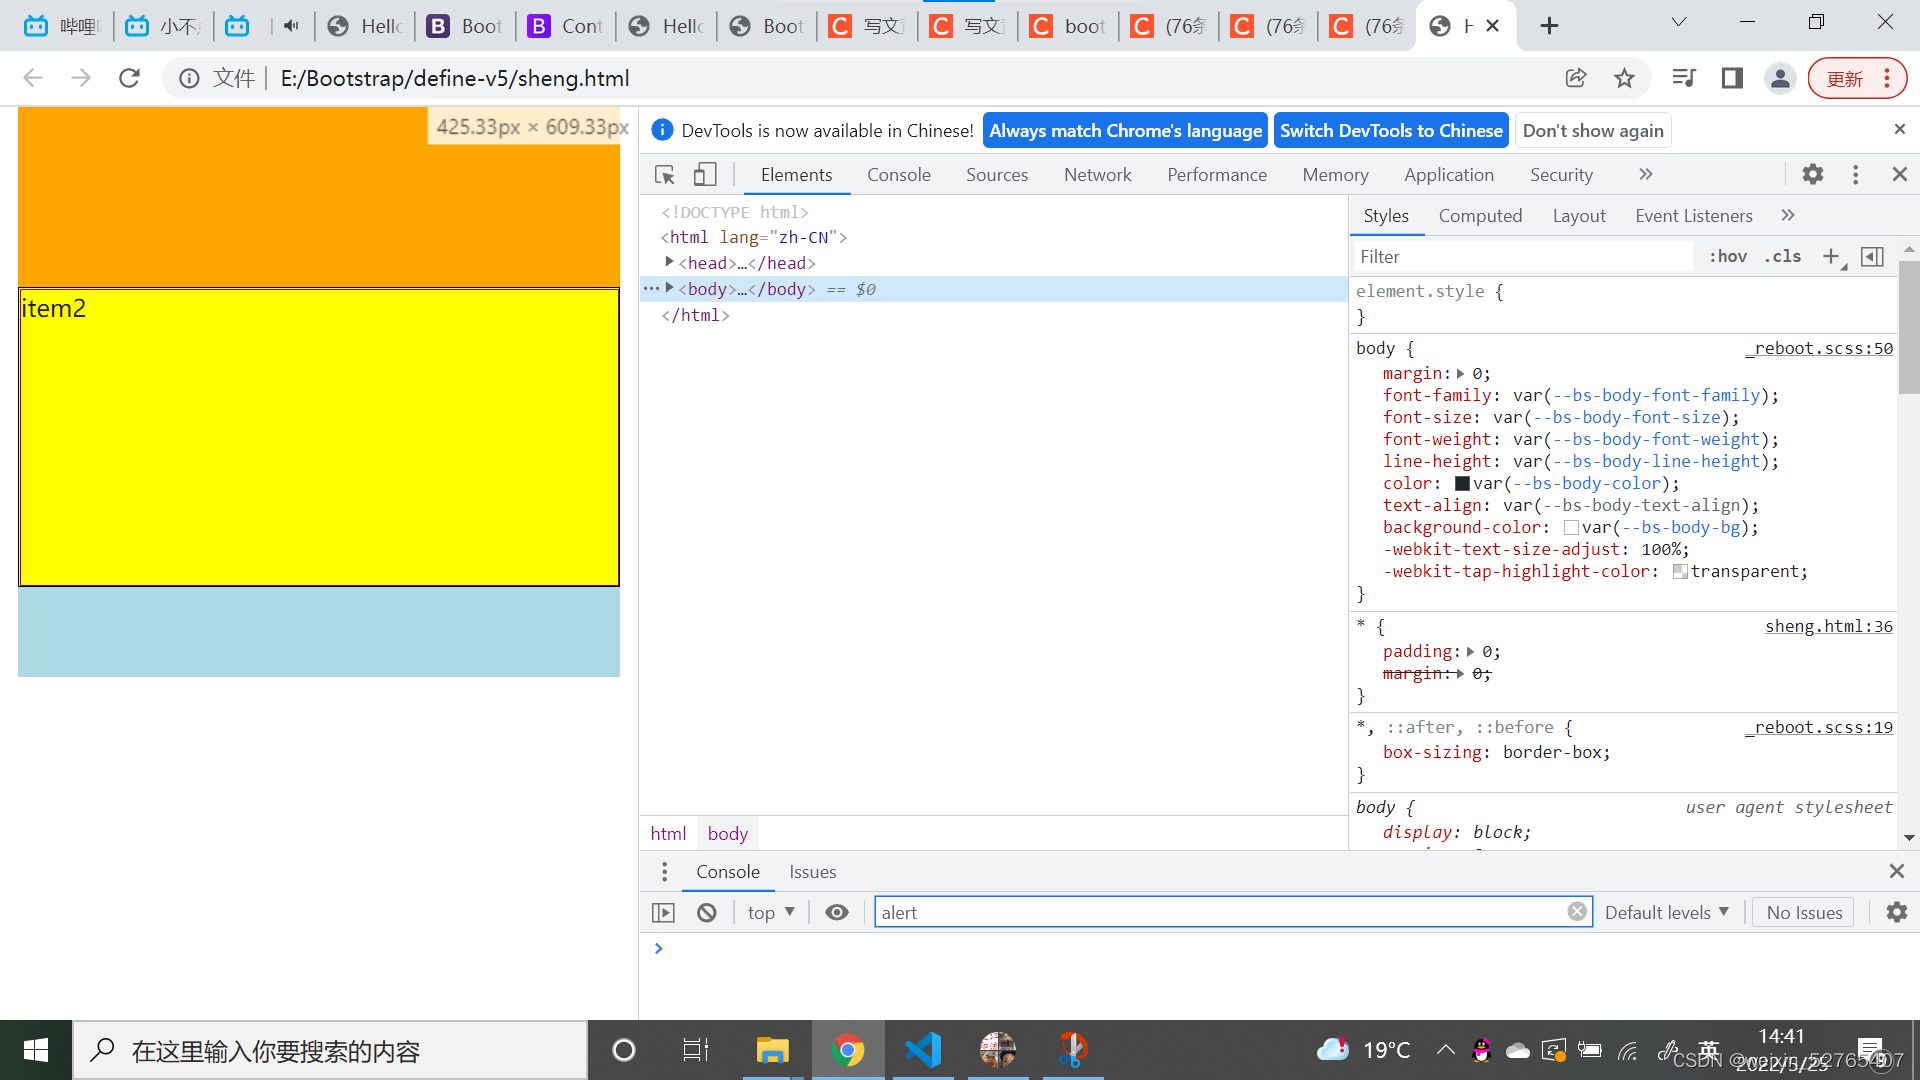Open a new browser tab
The image size is (1920, 1080).
[x=1549, y=26]
